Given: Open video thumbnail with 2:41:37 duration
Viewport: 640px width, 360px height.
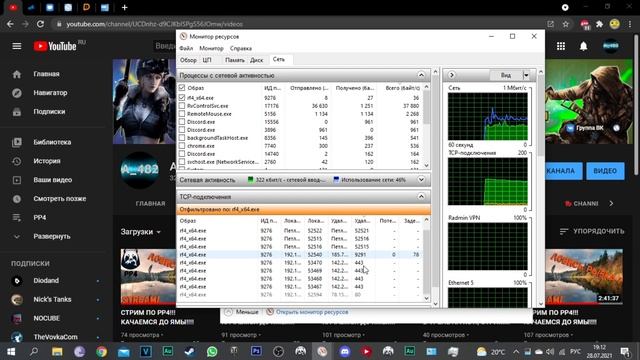Looking at the screenshot, I should click(x=584, y=277).
